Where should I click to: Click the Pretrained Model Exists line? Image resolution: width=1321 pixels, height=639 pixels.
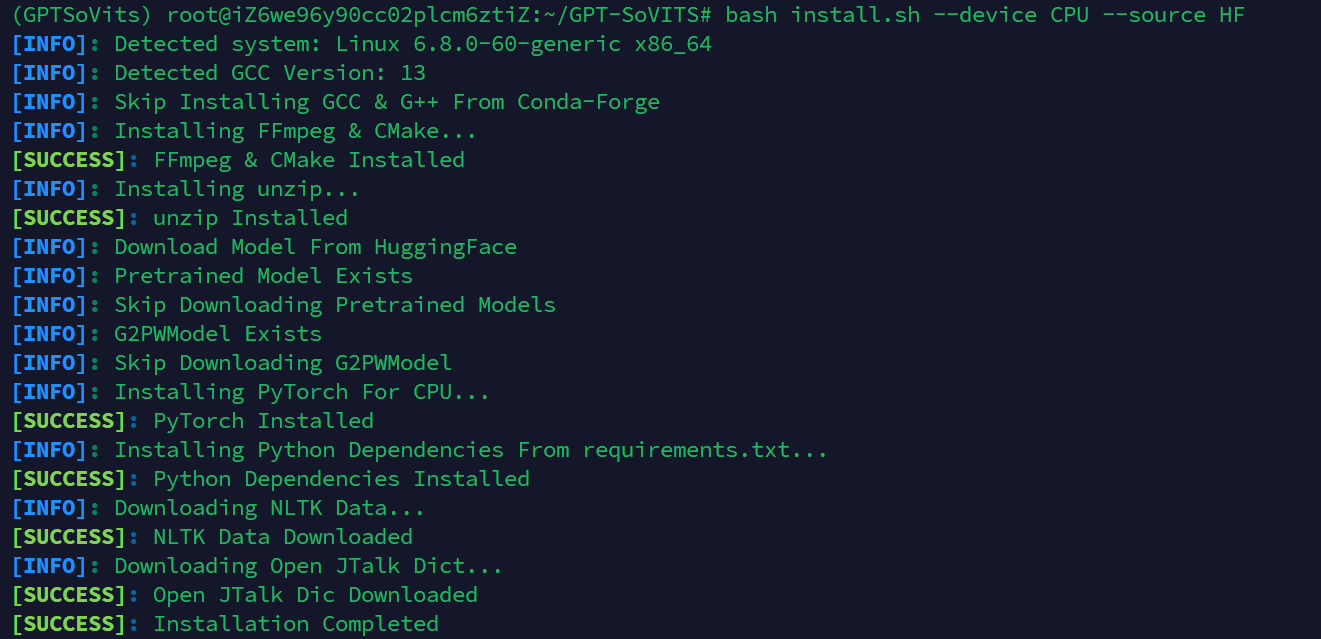tap(212, 276)
